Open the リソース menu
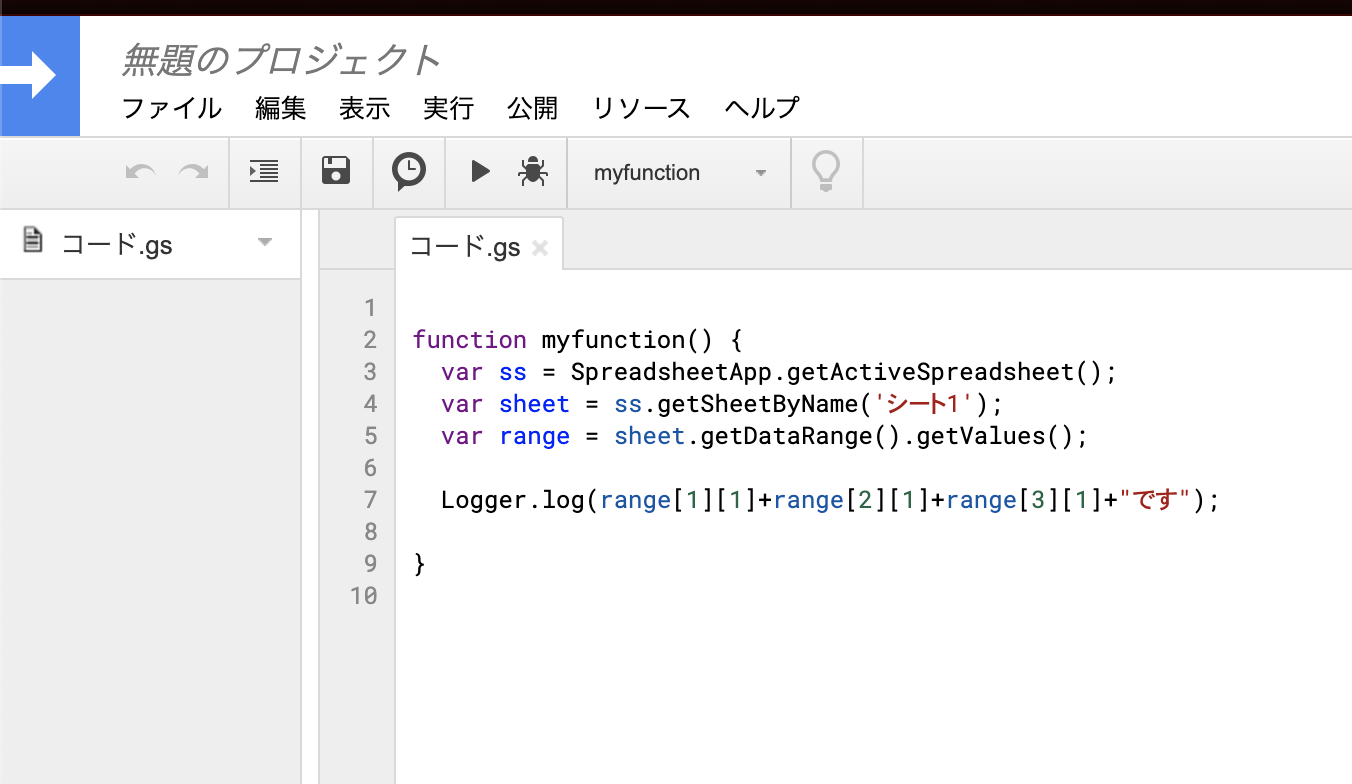Screen dimensions: 1352x784 click(x=640, y=108)
